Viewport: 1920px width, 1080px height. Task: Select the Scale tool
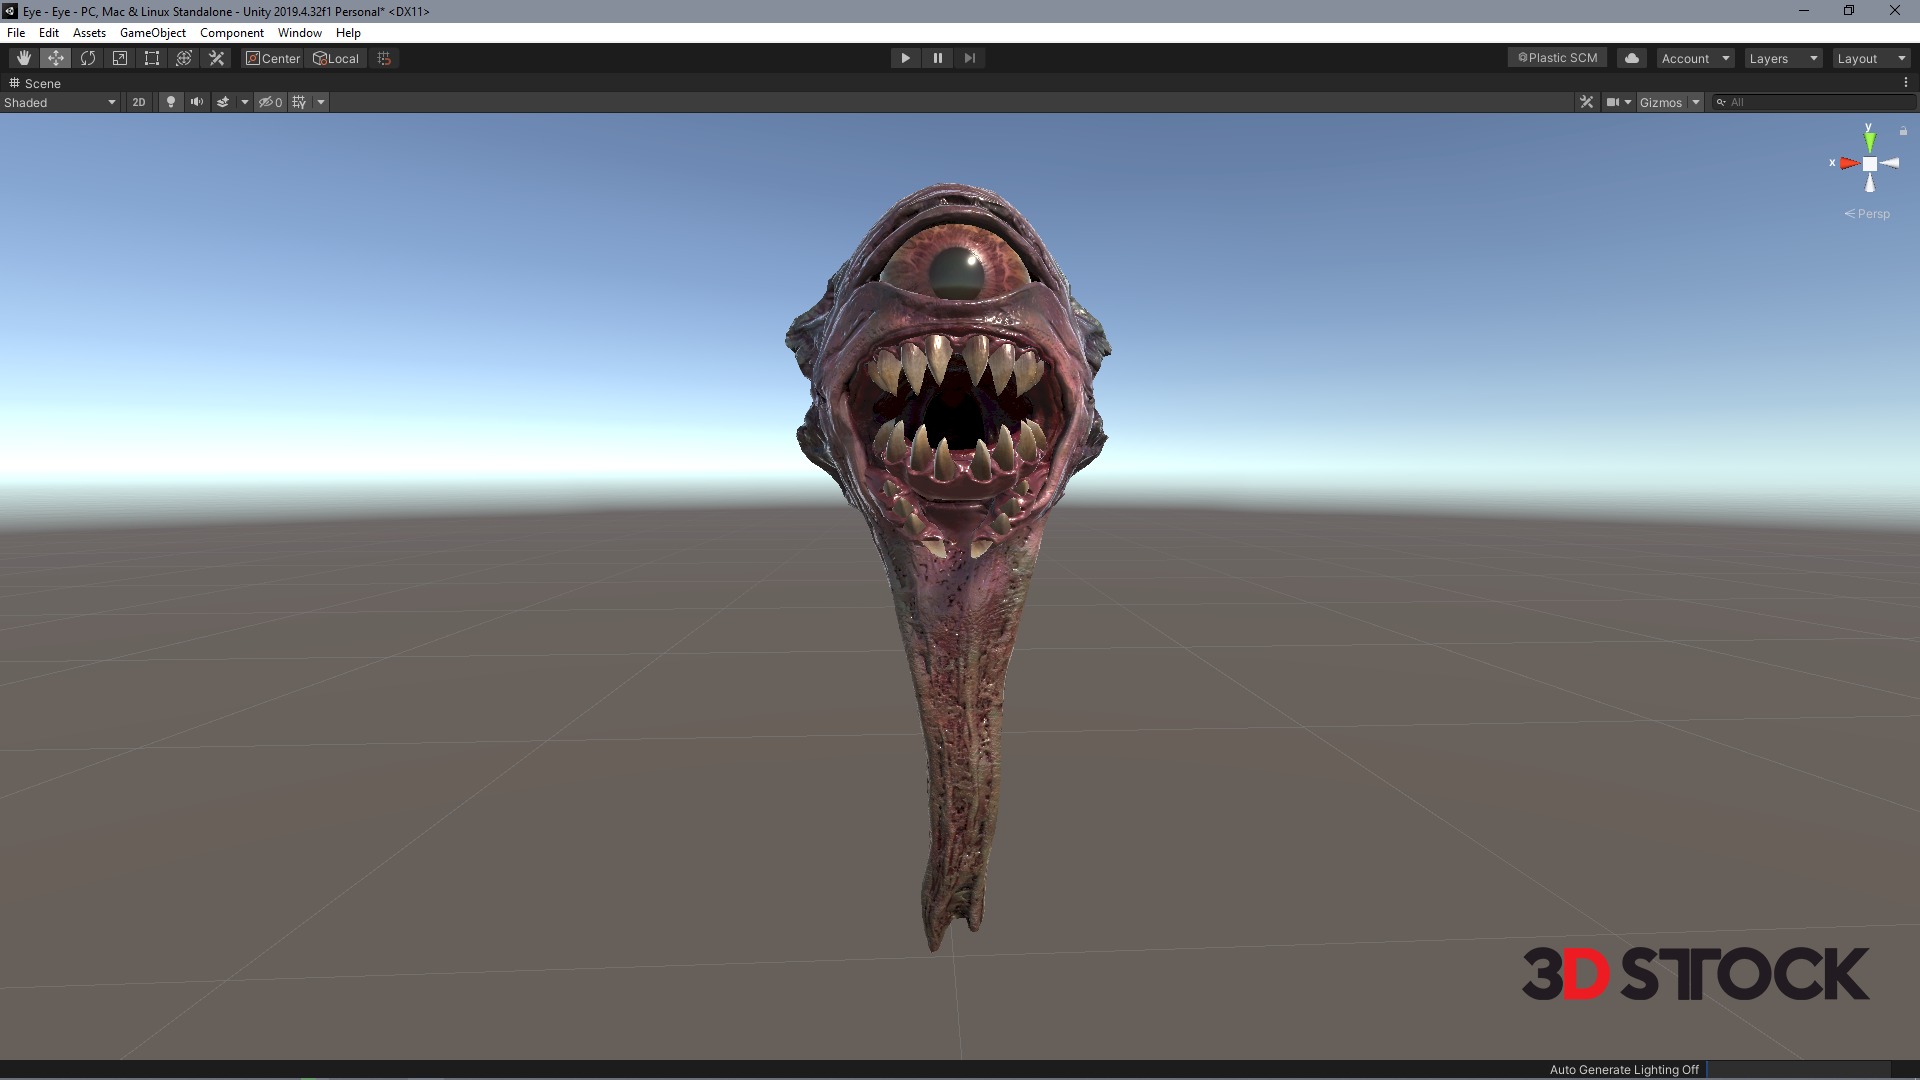pos(120,58)
